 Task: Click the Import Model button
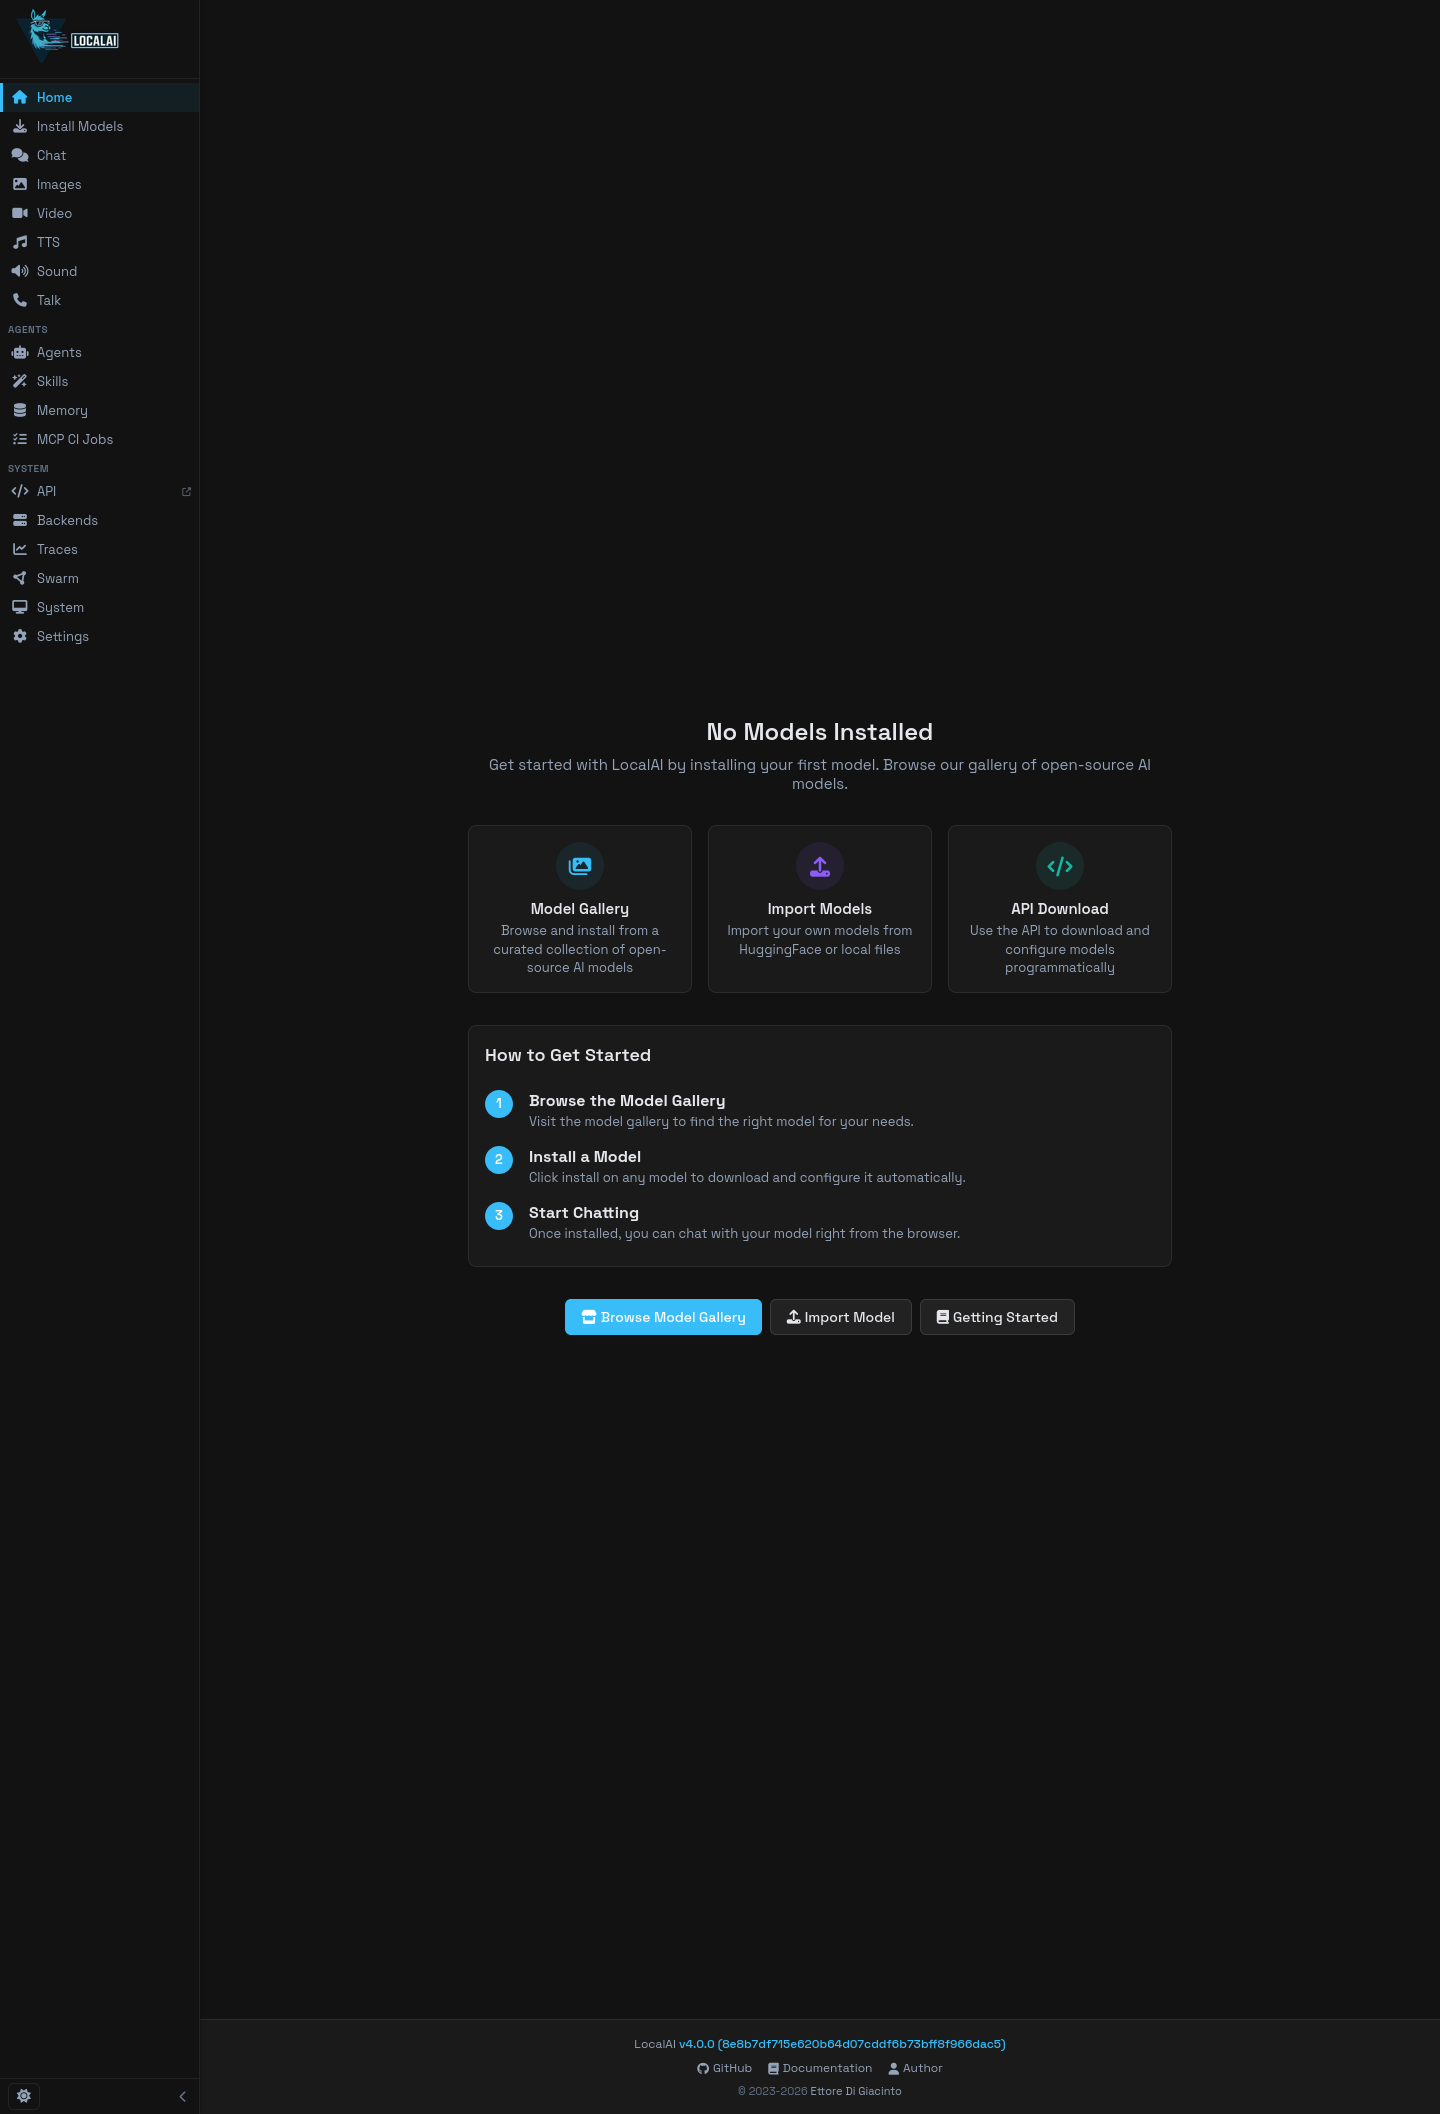tap(841, 1317)
